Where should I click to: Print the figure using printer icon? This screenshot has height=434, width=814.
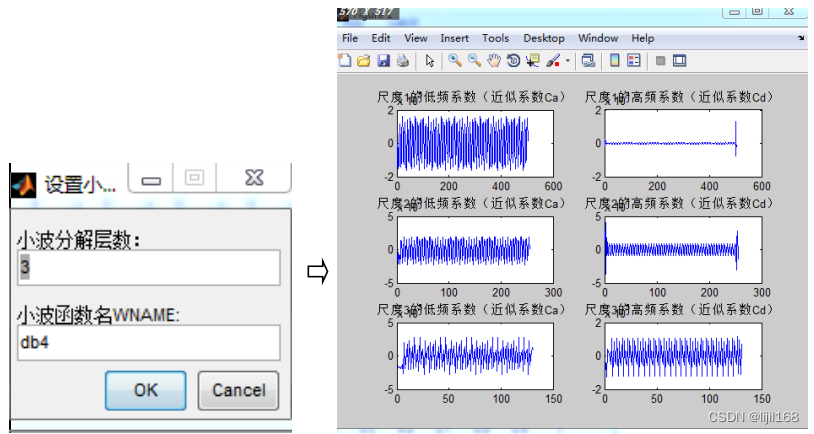pyautogui.click(x=403, y=61)
